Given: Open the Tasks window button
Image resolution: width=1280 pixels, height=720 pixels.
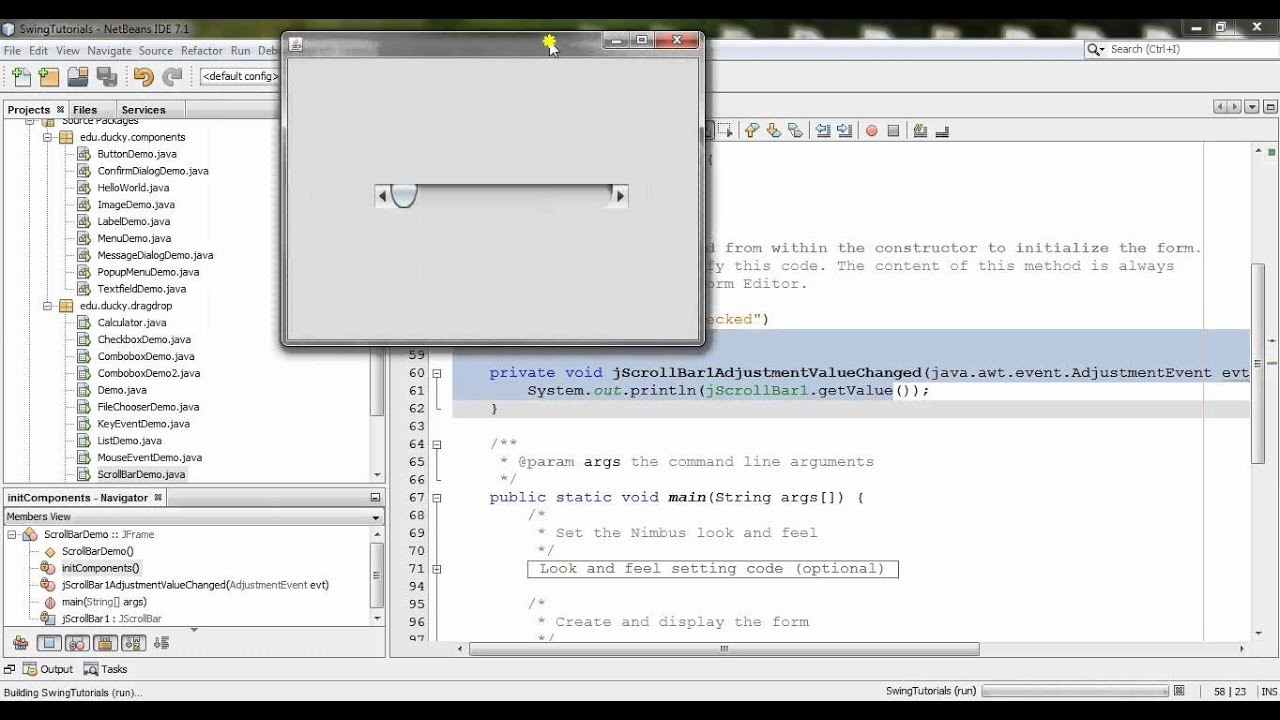Looking at the screenshot, I should (x=105, y=670).
